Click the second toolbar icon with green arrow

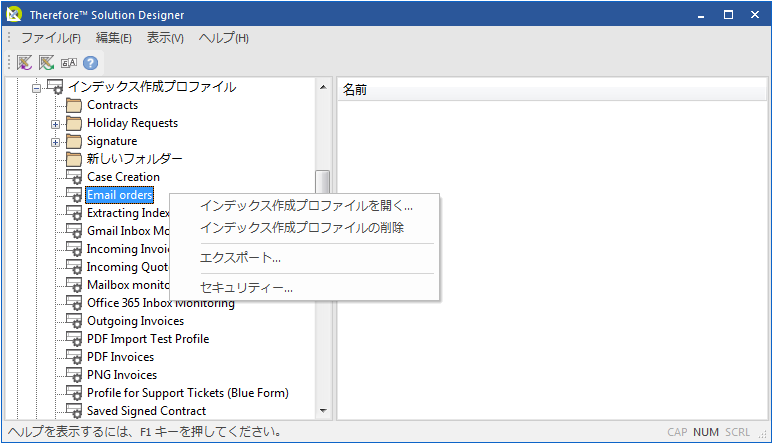(x=46, y=63)
